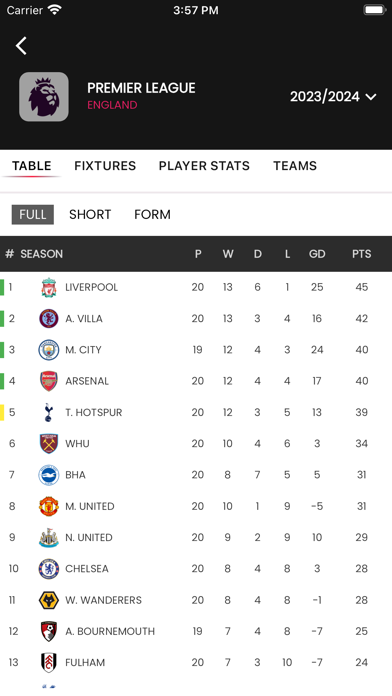This screenshot has width=392, height=696.
Task: Select the Wolves crest icon
Action: coord(48,600)
